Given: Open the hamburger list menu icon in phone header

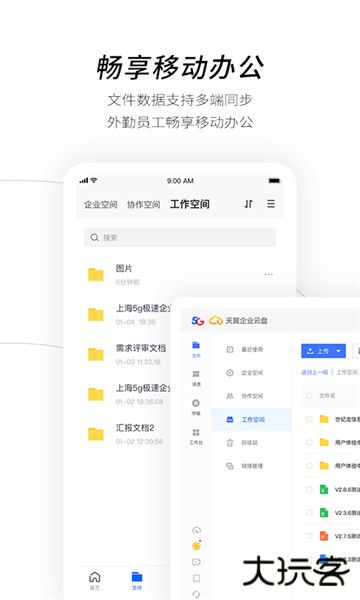Looking at the screenshot, I should pyautogui.click(x=271, y=204).
